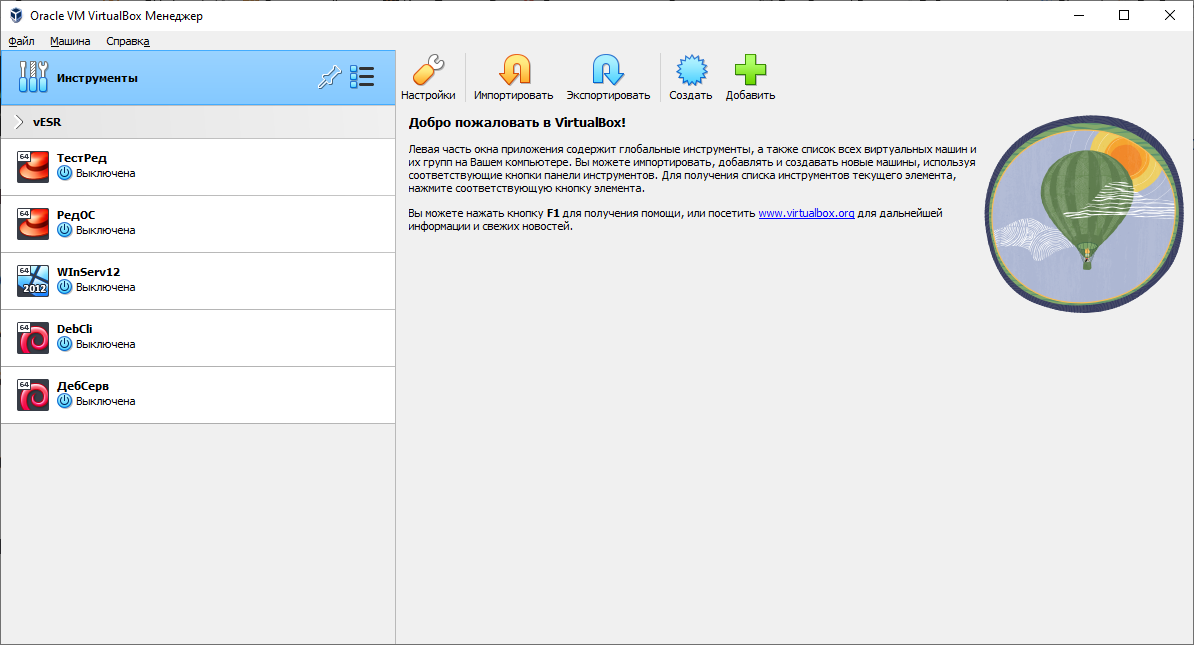1194x645 pixels.
Task: Click the РедОС red hat OS icon
Action: point(33,224)
